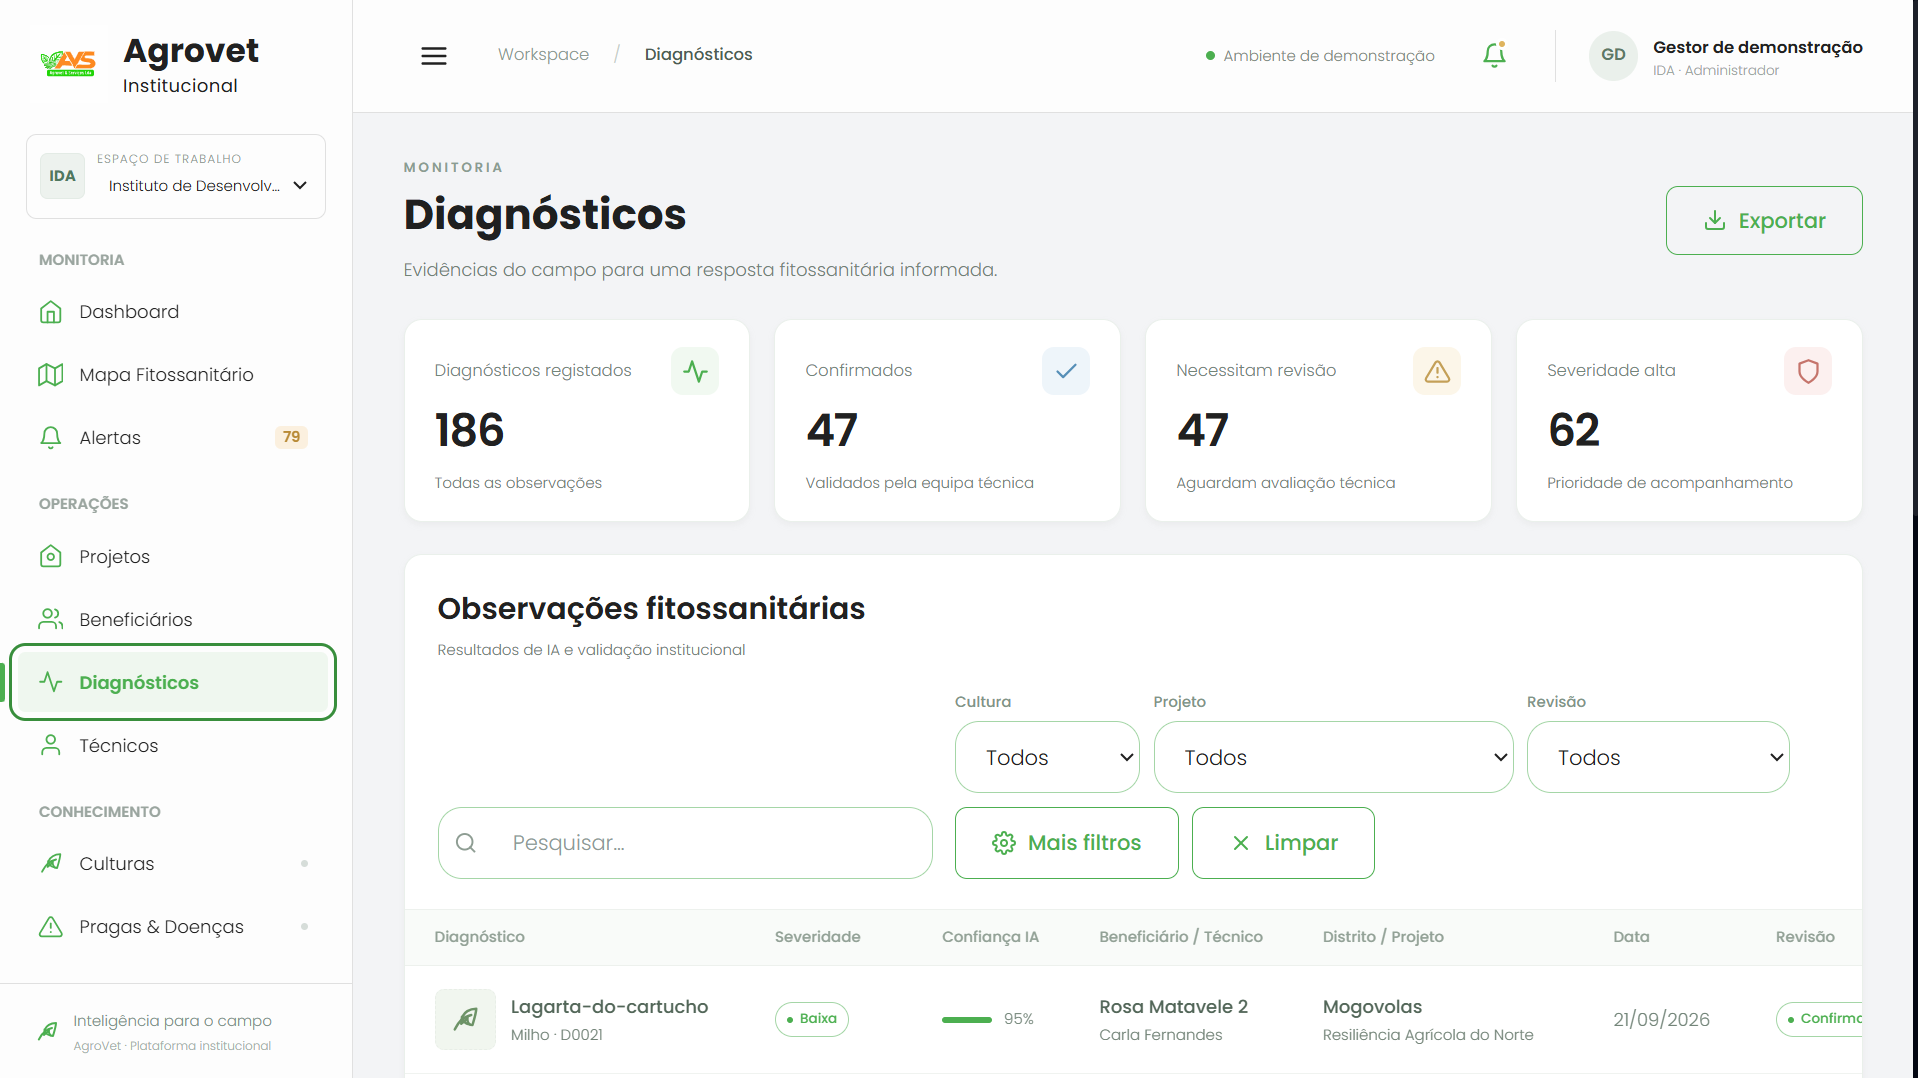
Task: Click the shield icon on Severidade alta
Action: (x=1808, y=371)
